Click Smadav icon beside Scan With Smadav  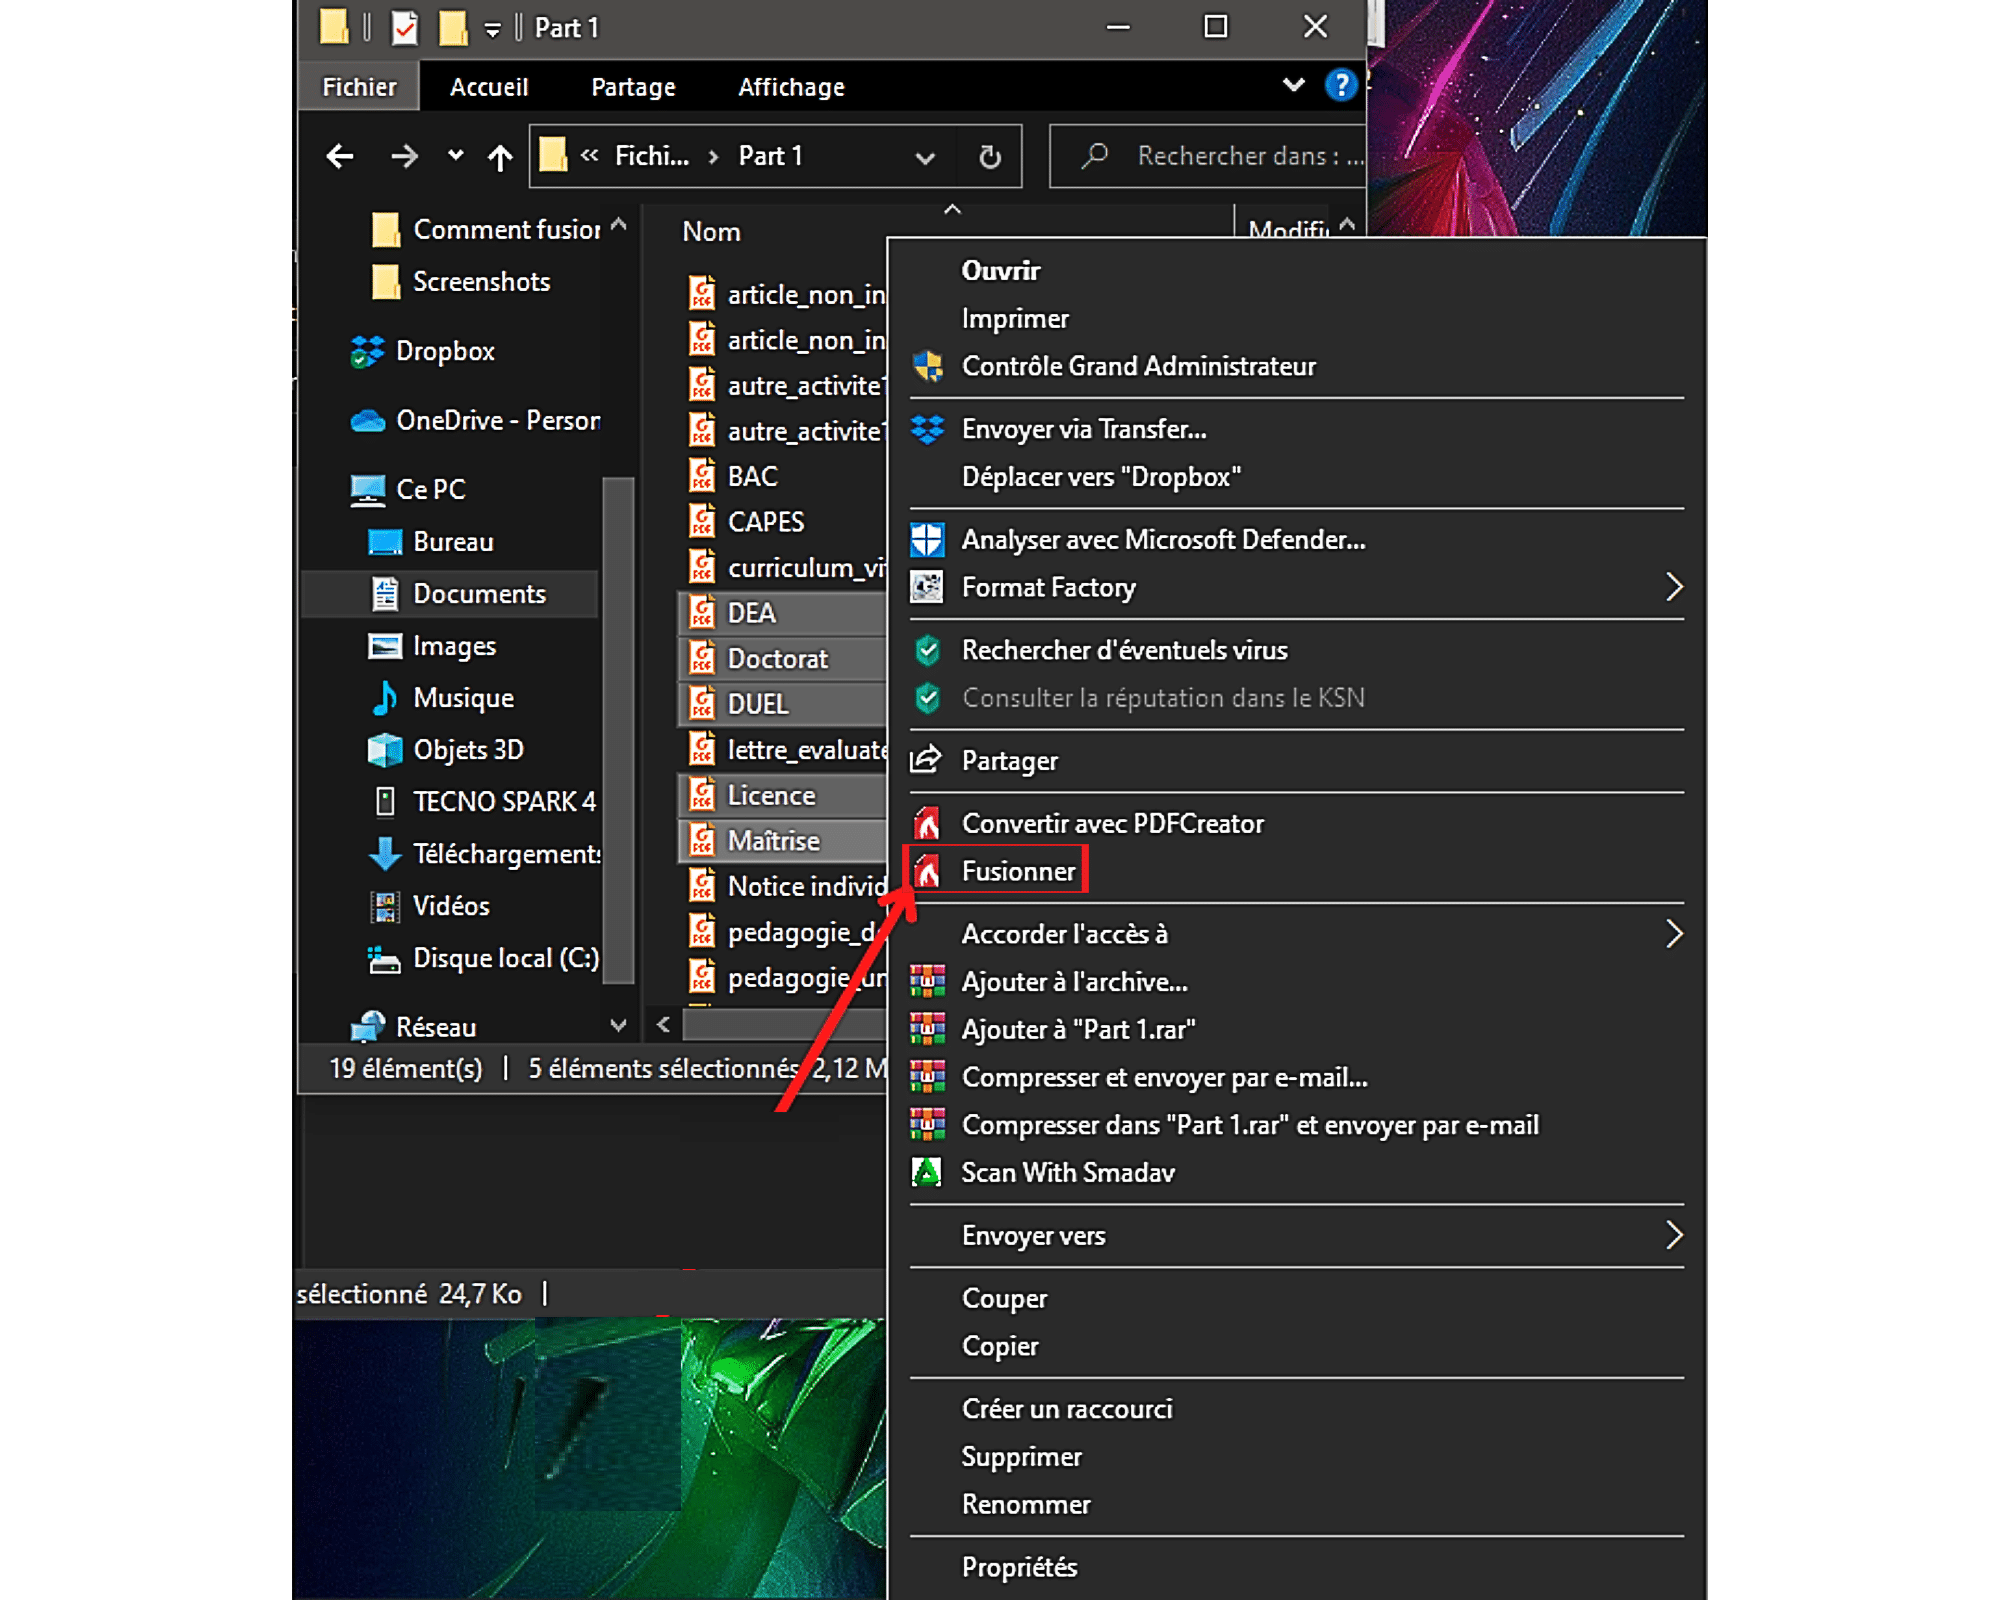[927, 1173]
